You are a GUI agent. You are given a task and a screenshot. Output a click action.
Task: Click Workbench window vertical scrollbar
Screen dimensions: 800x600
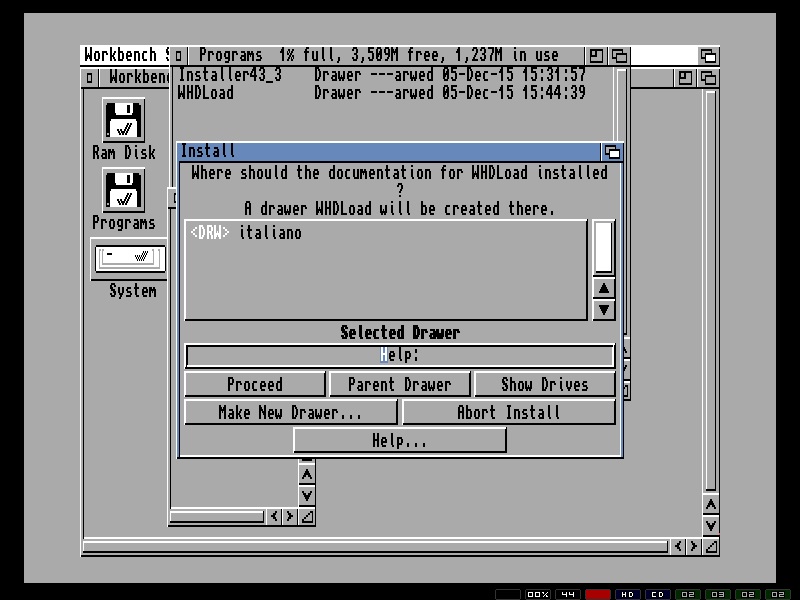(711, 291)
